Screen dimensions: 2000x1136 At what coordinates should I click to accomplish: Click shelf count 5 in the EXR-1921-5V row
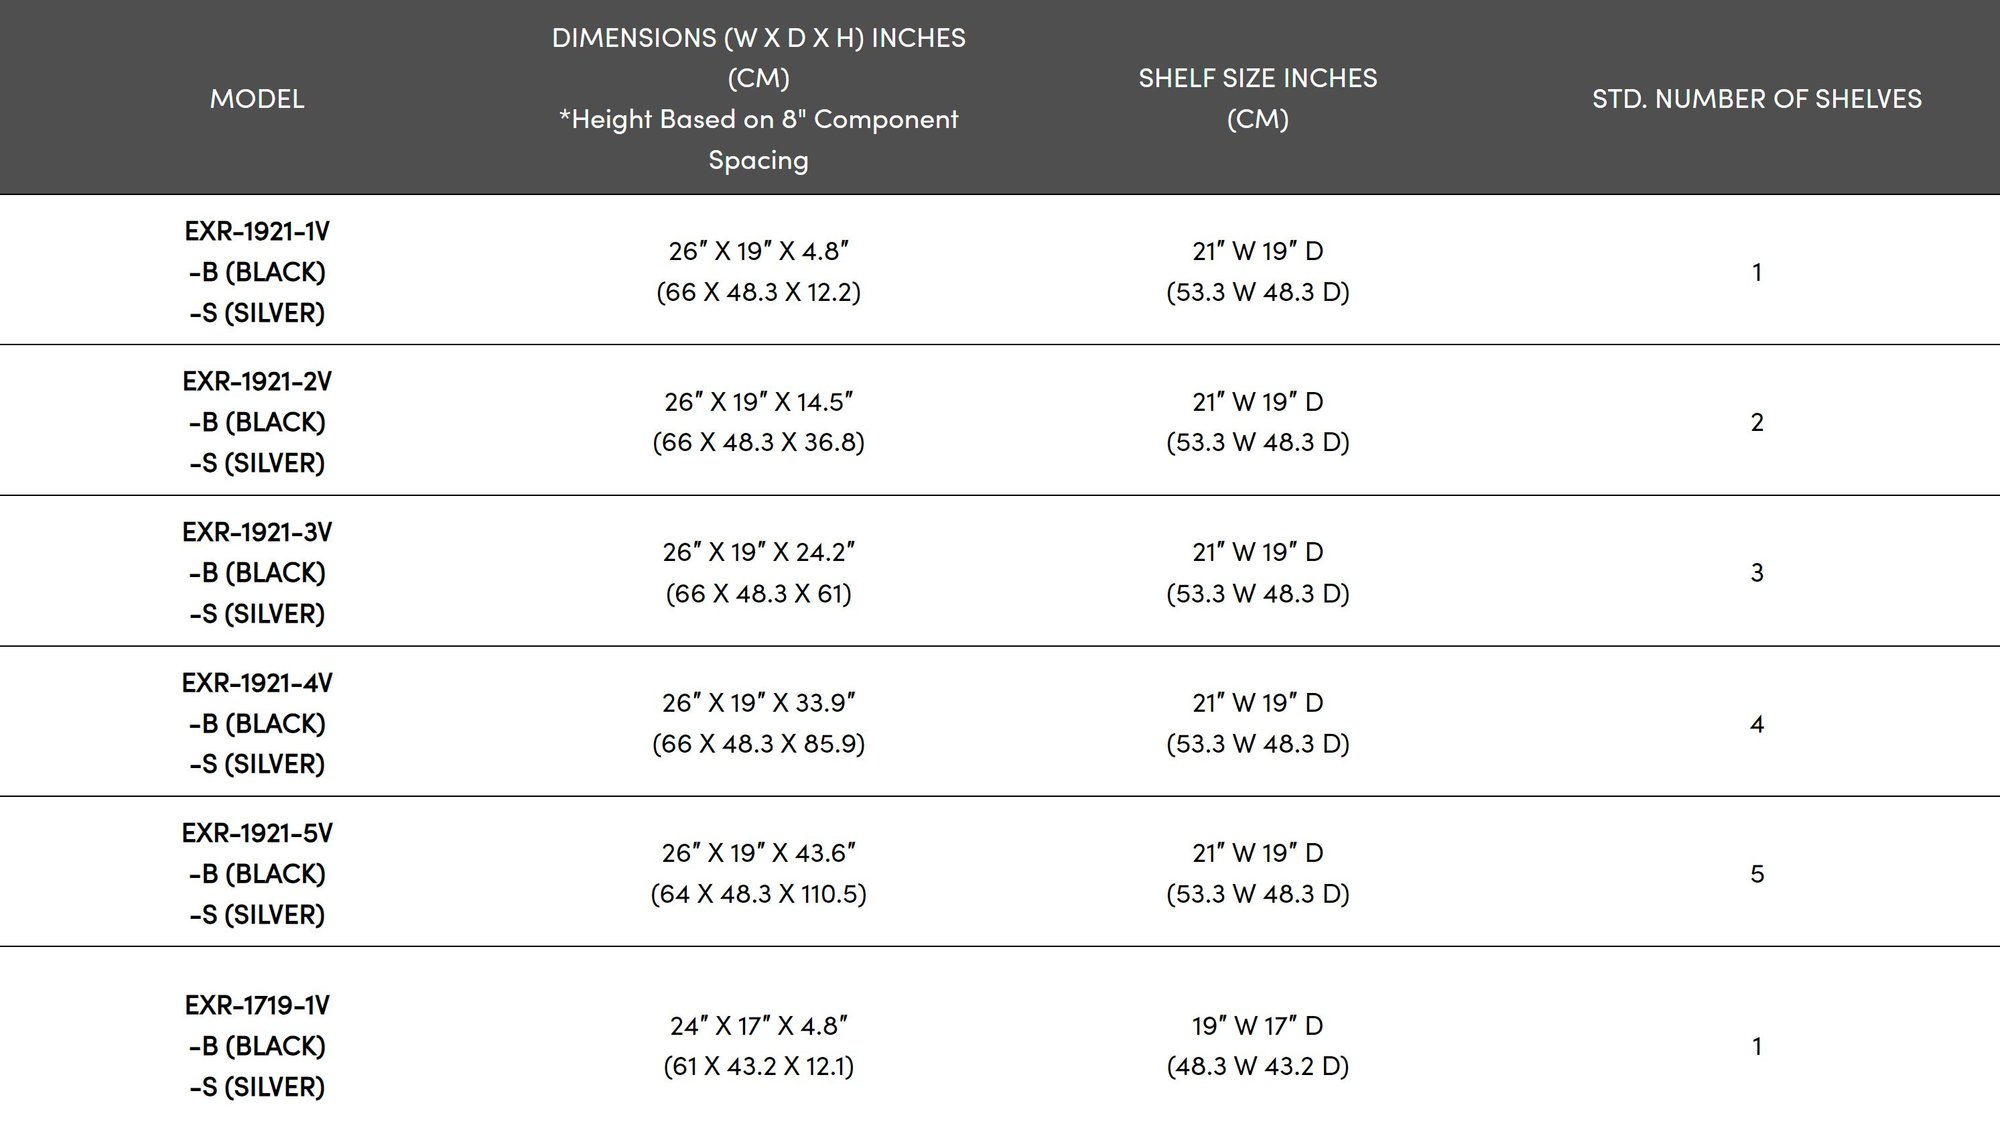click(1757, 873)
